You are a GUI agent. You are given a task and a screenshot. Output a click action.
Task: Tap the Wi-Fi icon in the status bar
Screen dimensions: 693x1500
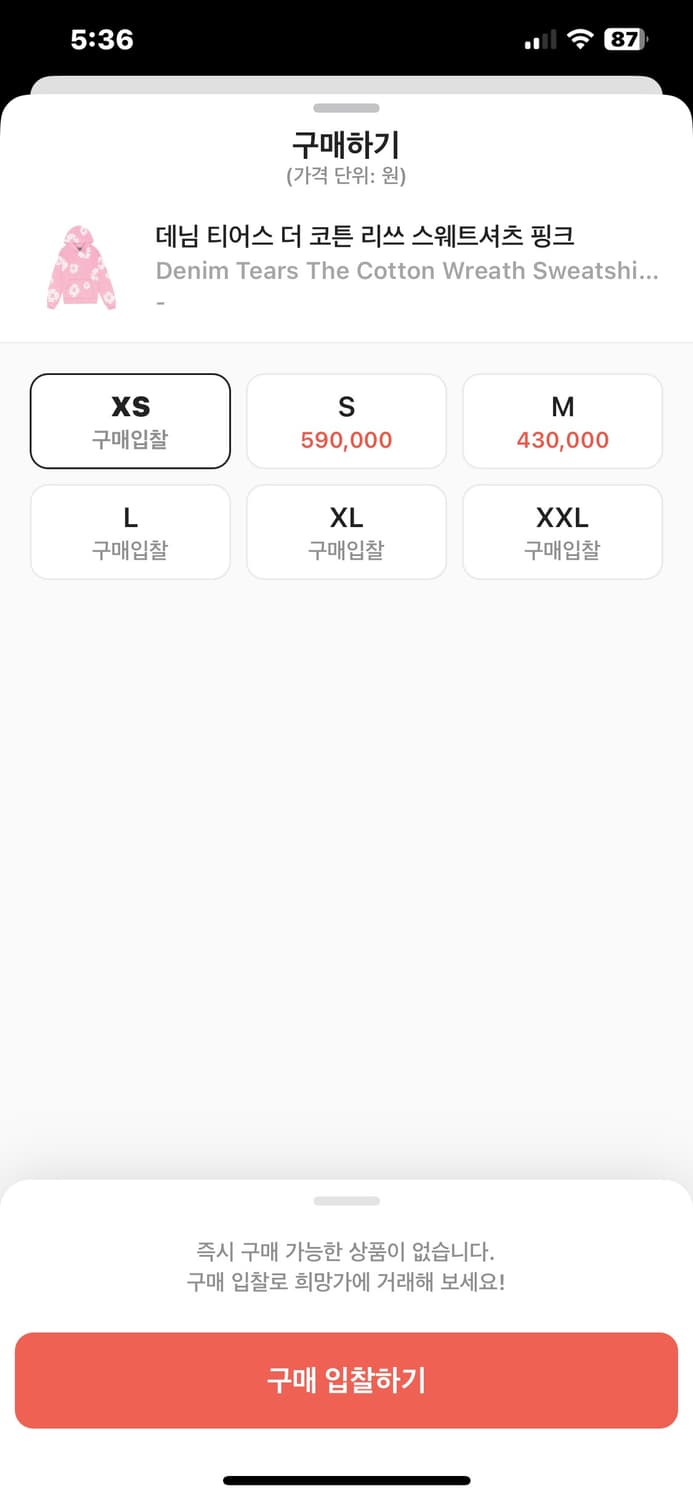(580, 38)
